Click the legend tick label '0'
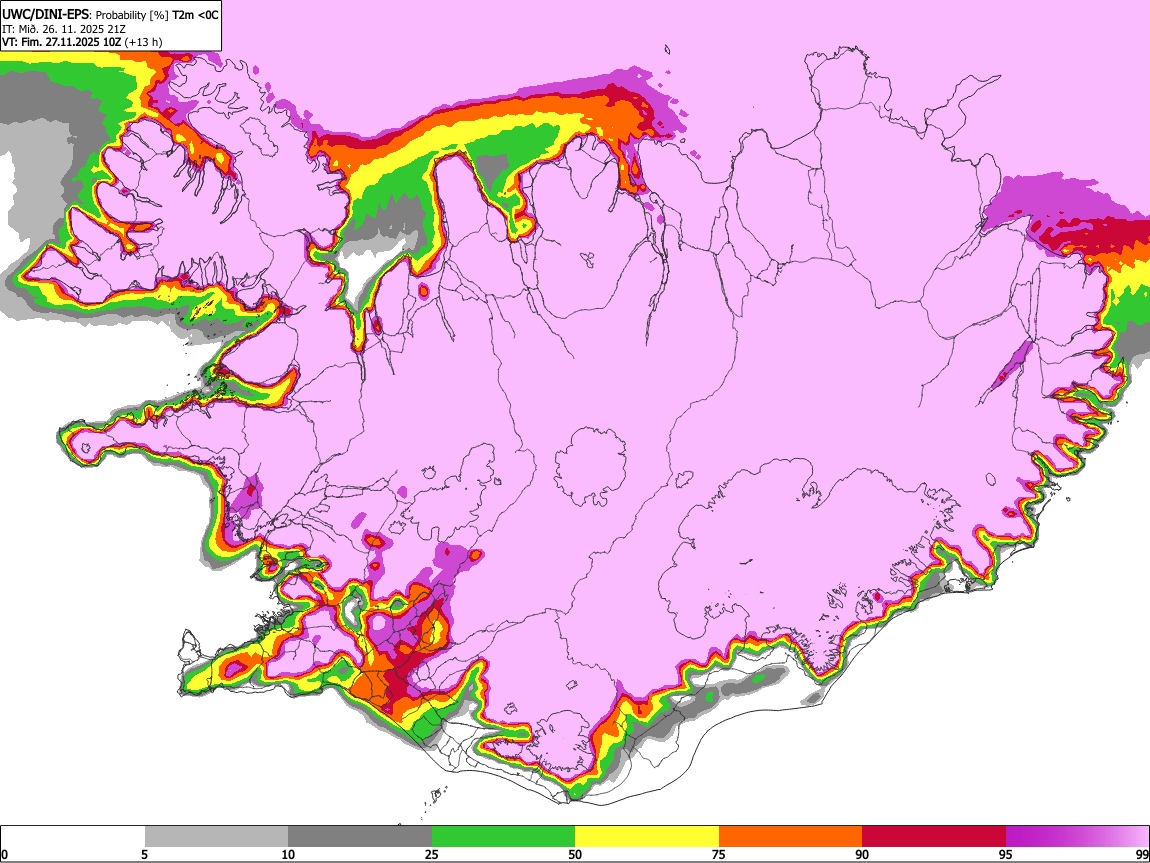Screen dimensions: 1150x863 tap(4, 854)
